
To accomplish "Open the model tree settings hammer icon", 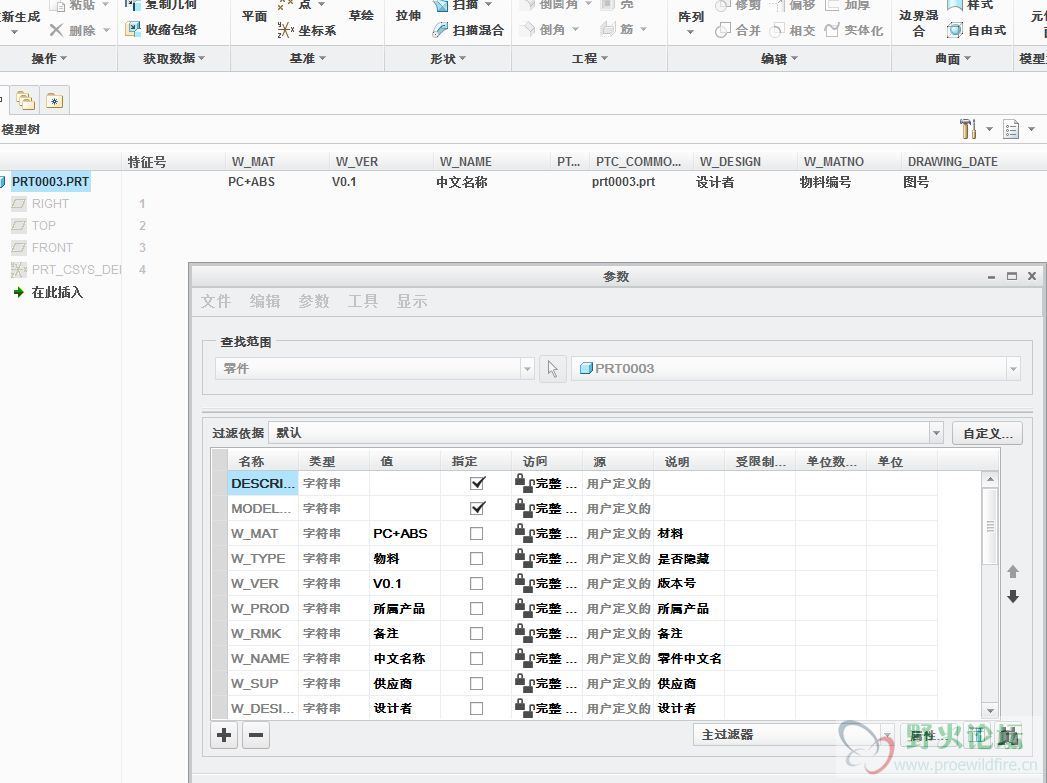I will [968, 128].
